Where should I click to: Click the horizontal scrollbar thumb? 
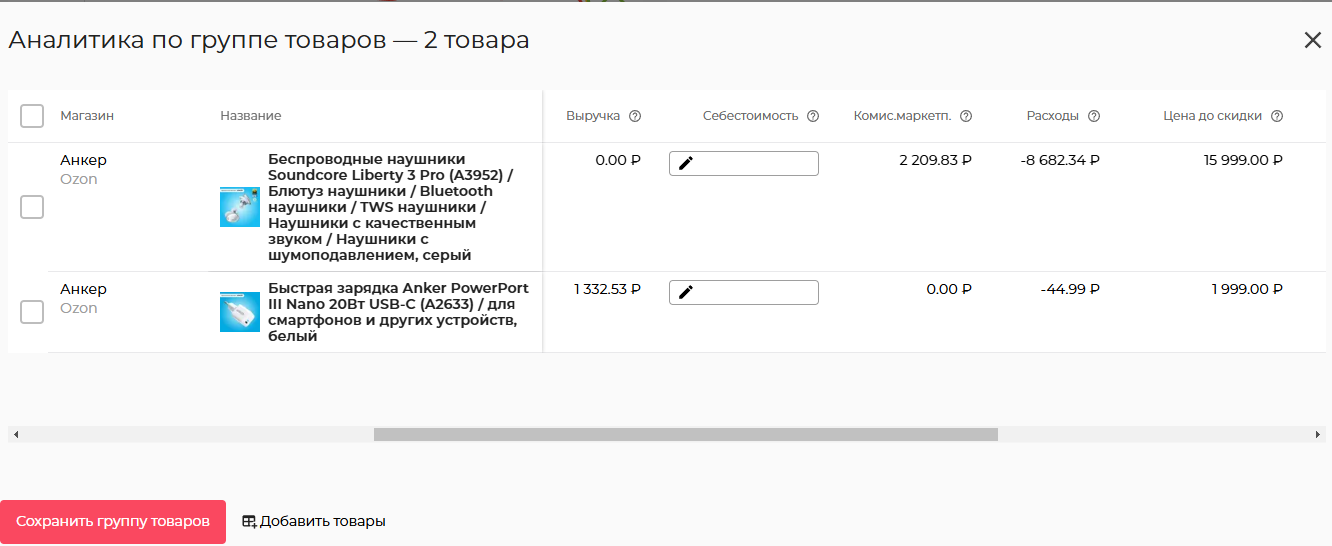pyautogui.click(x=685, y=435)
